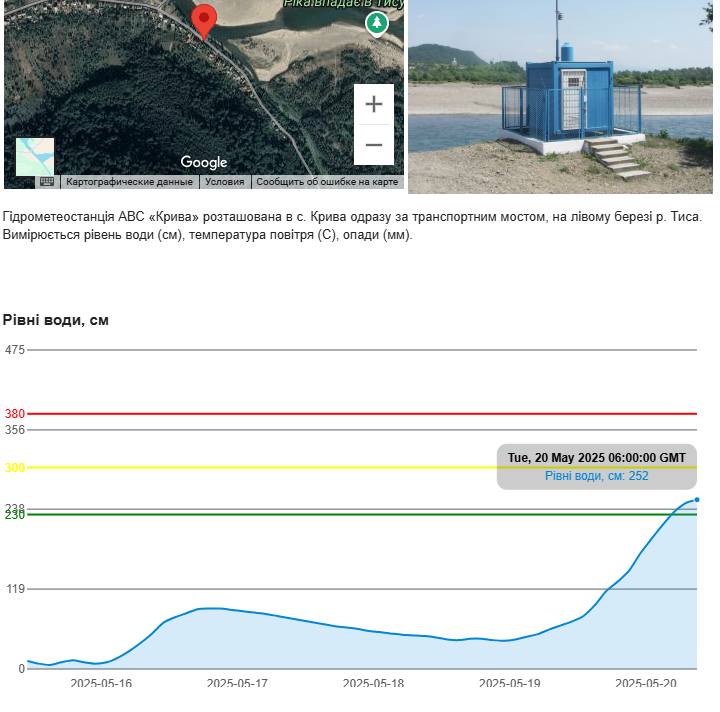This screenshot has height=712, width=720.
Task: Click the yellow 300 threshold line
Action: 300,467
